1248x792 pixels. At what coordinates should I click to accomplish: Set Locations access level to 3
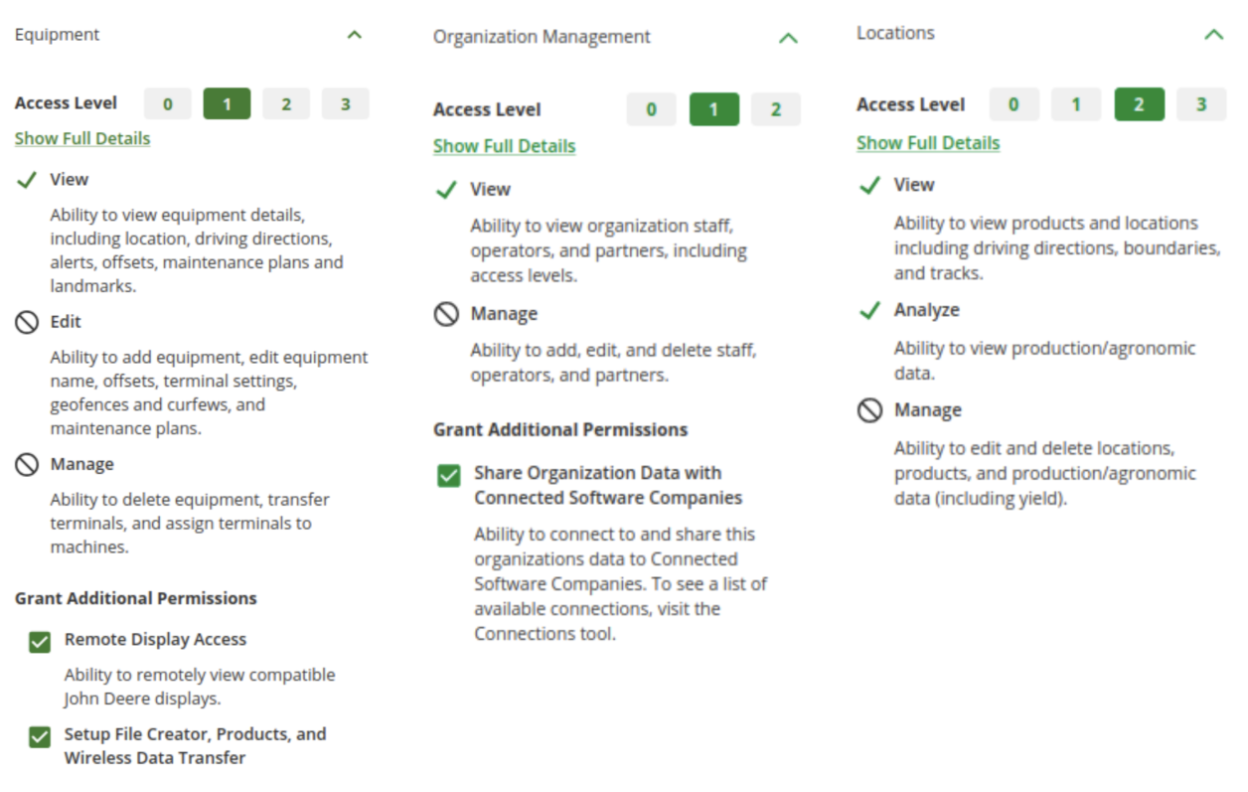(1201, 105)
